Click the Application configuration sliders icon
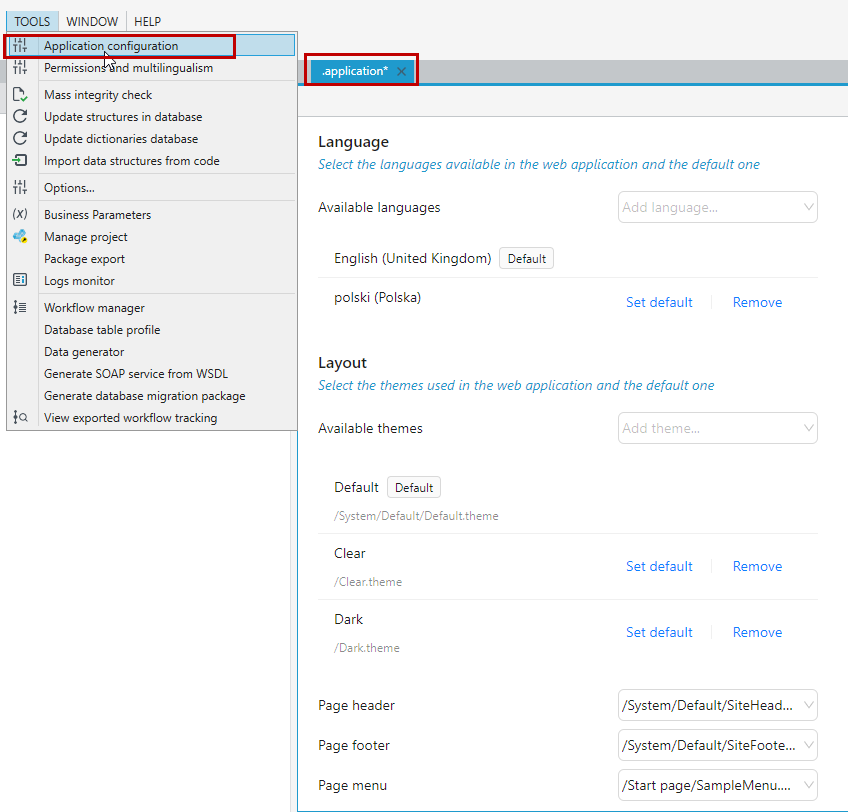The width and height of the screenshot is (848, 812). [20, 45]
